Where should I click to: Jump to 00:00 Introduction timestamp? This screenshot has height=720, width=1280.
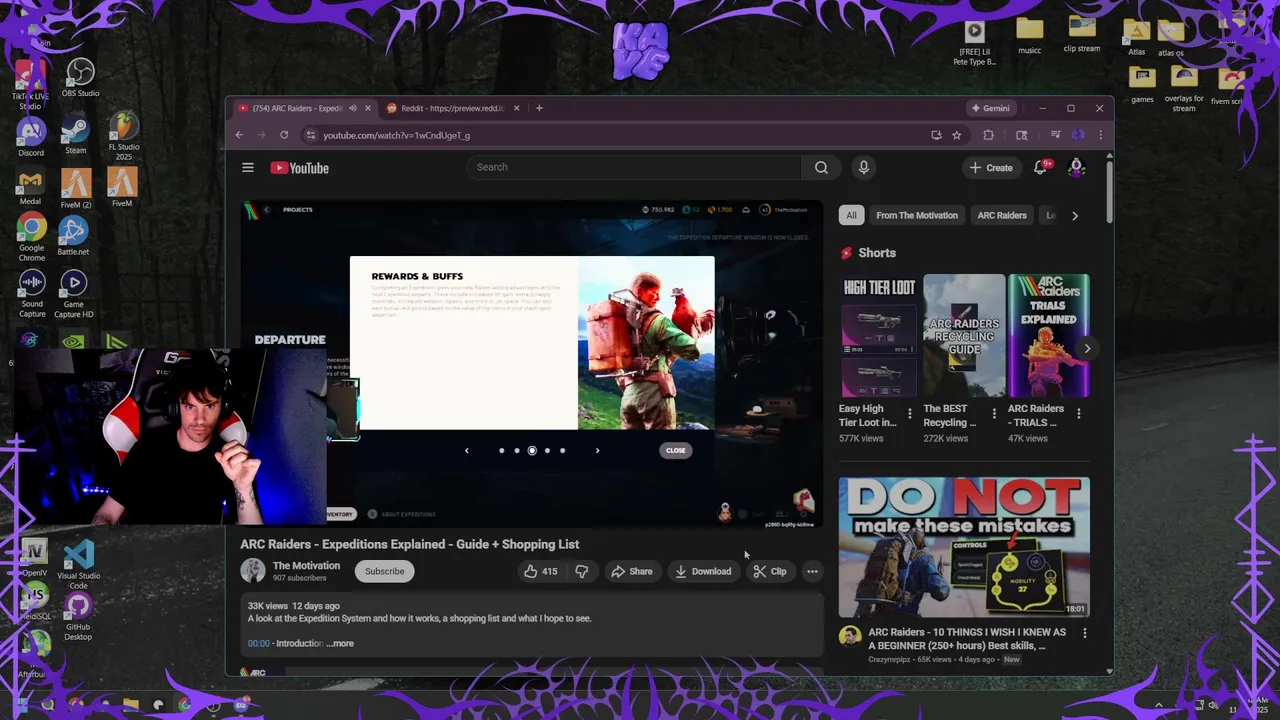[259, 643]
